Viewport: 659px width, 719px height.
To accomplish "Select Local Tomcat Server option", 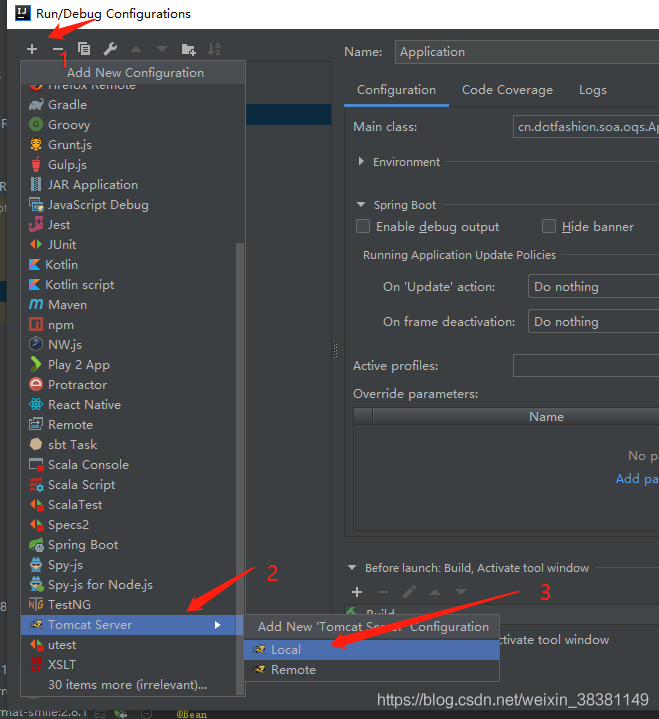I will (371, 650).
